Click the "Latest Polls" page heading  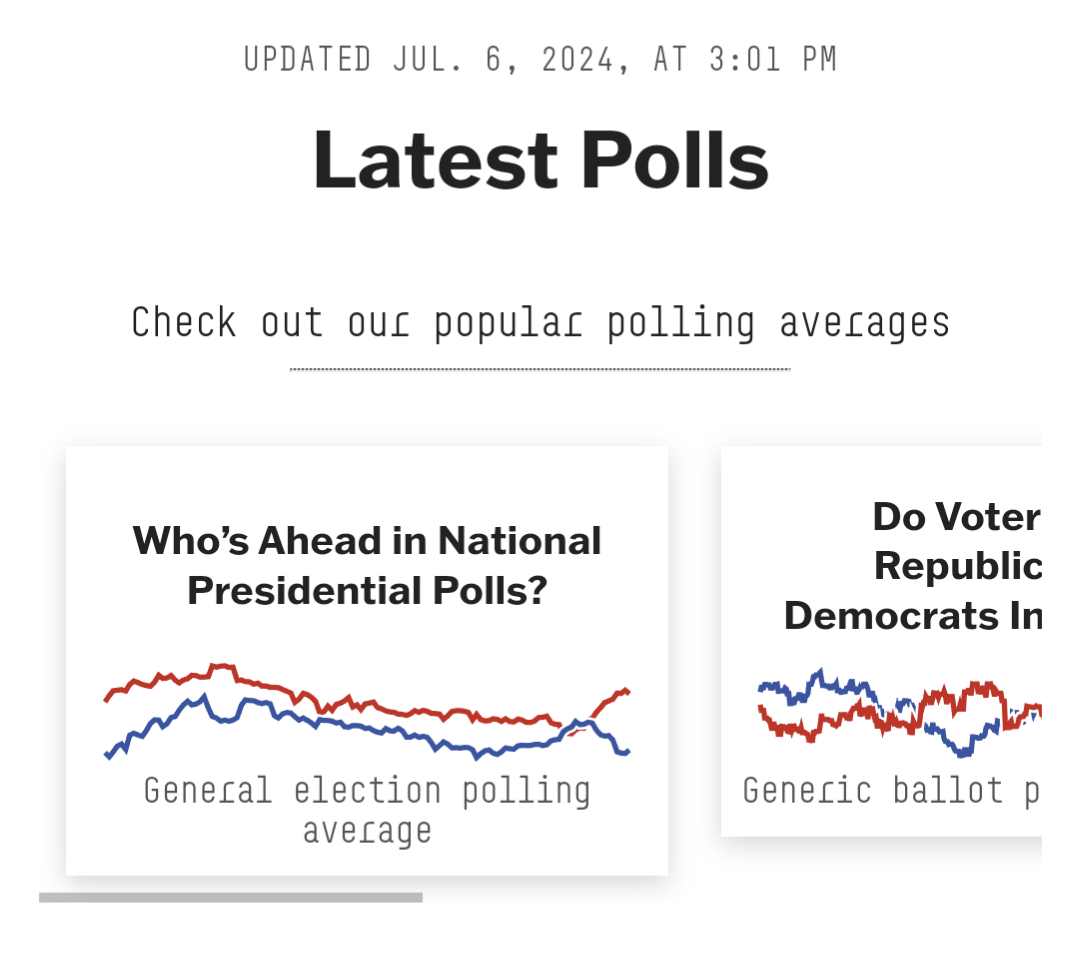(540, 160)
